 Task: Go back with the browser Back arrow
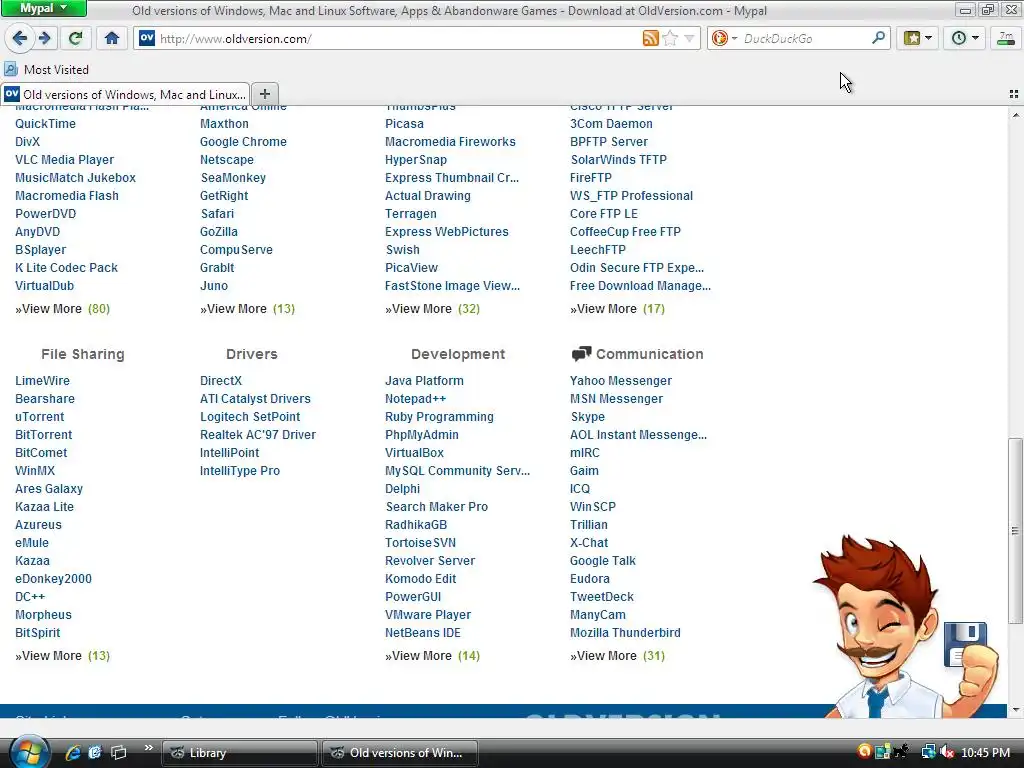click(x=20, y=38)
